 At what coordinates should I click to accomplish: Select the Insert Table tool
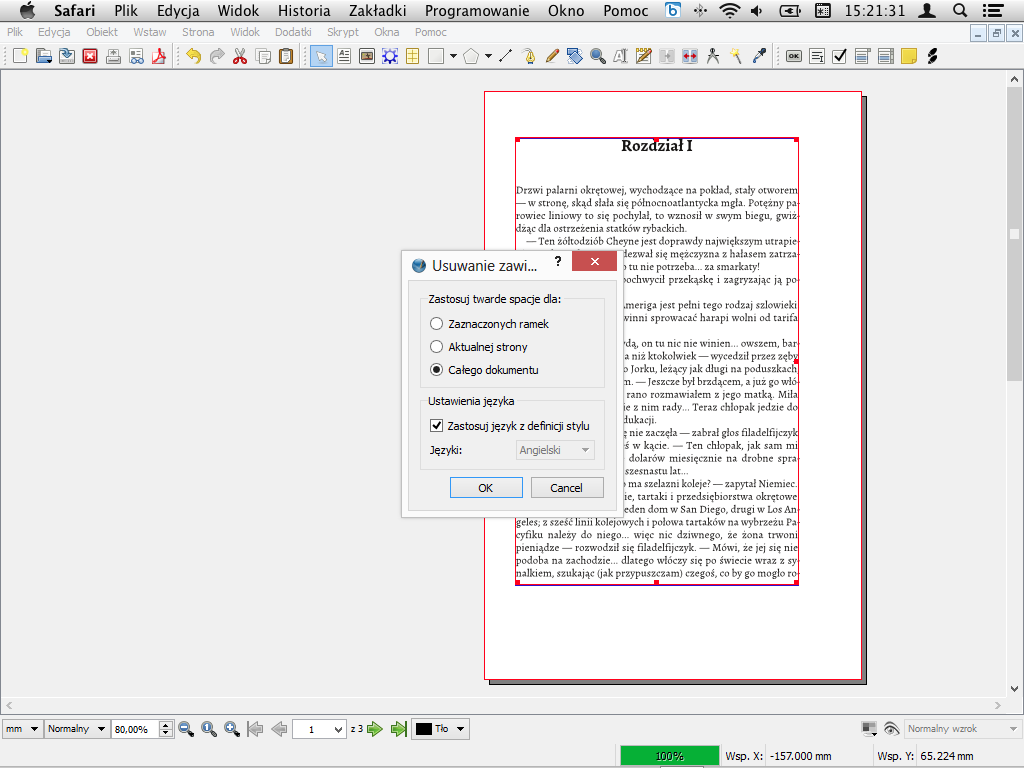(x=412, y=56)
